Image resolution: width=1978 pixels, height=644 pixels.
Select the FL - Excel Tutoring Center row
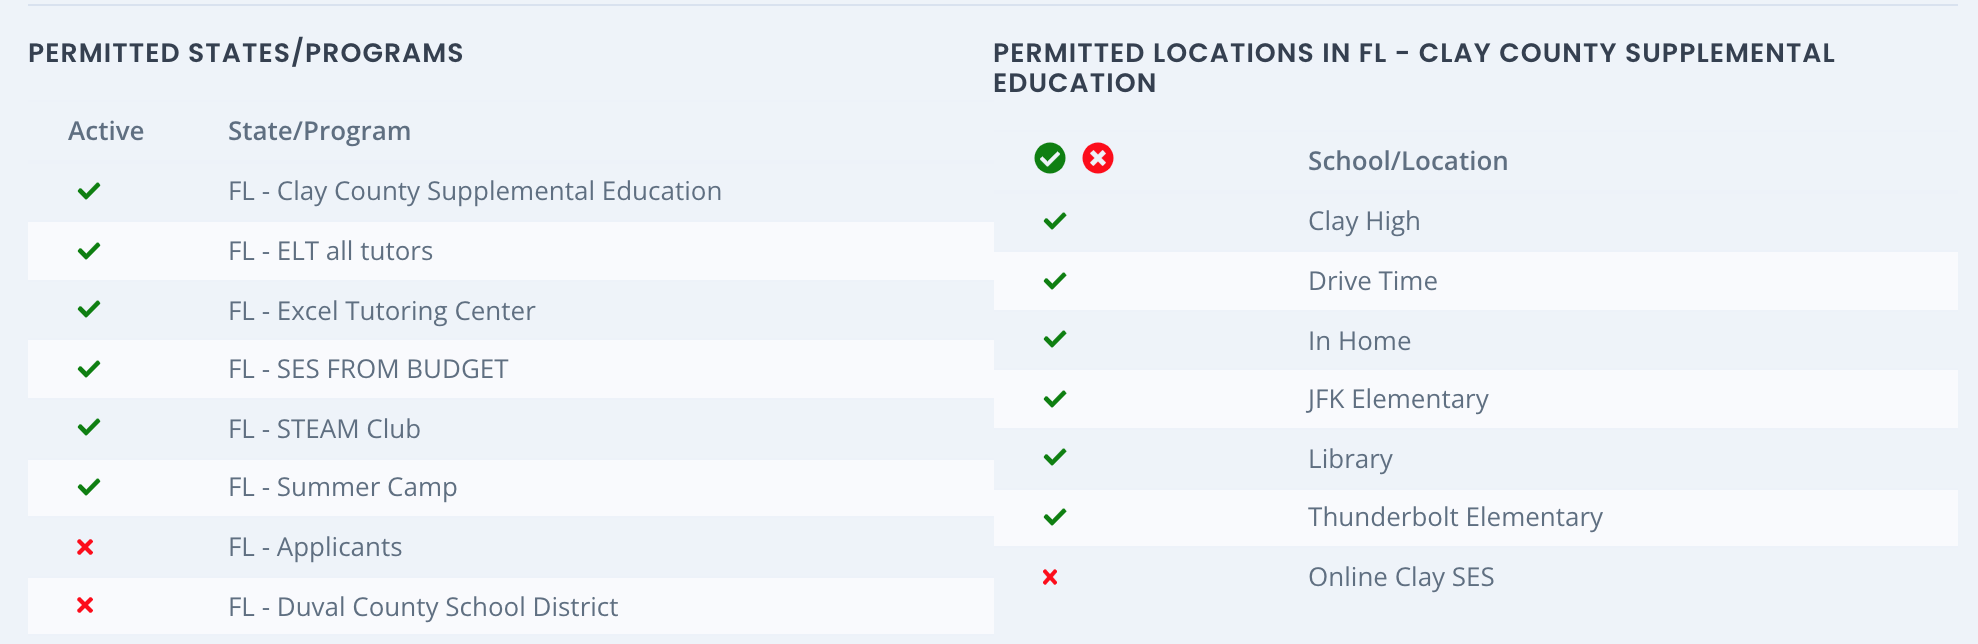510,310
